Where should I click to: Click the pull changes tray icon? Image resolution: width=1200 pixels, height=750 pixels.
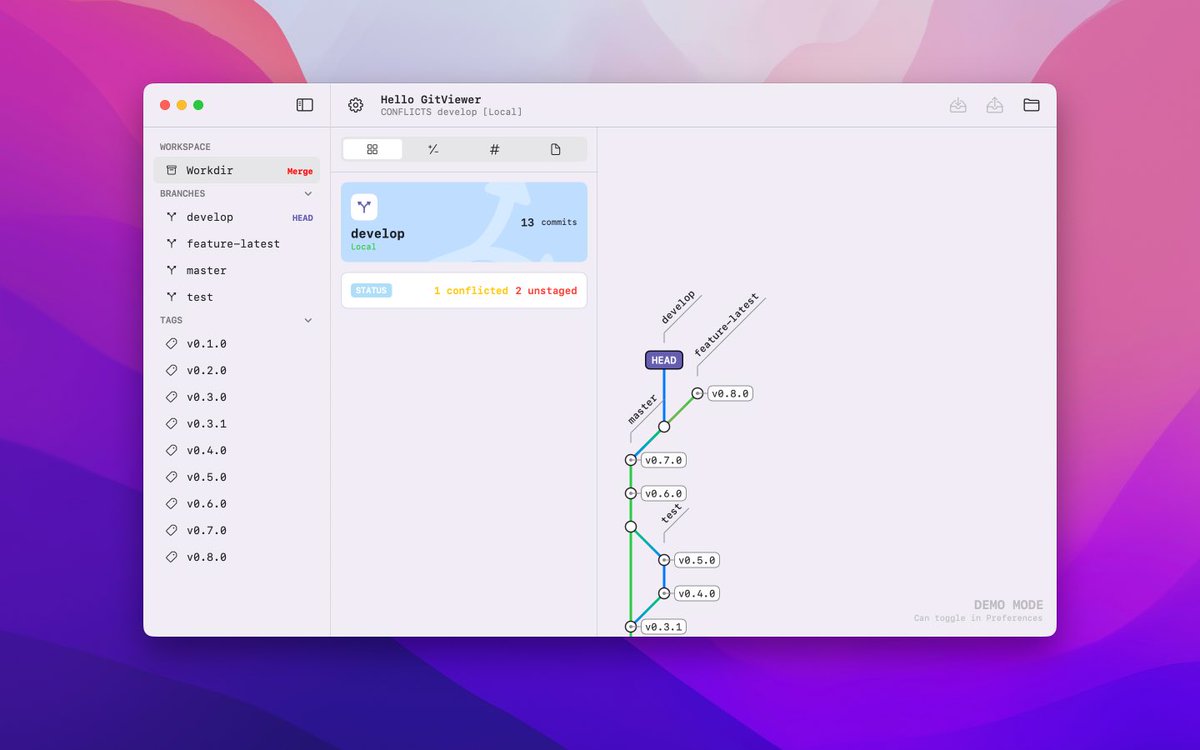tap(957, 104)
